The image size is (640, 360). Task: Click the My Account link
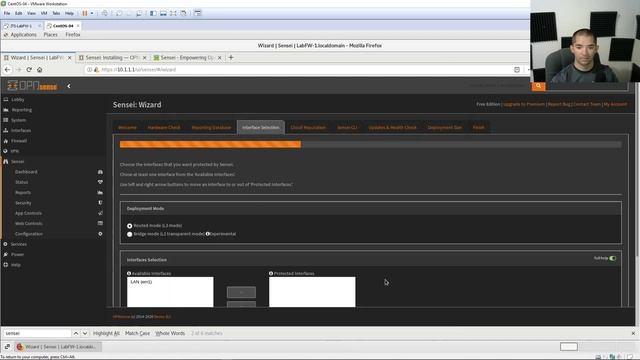(x=615, y=104)
